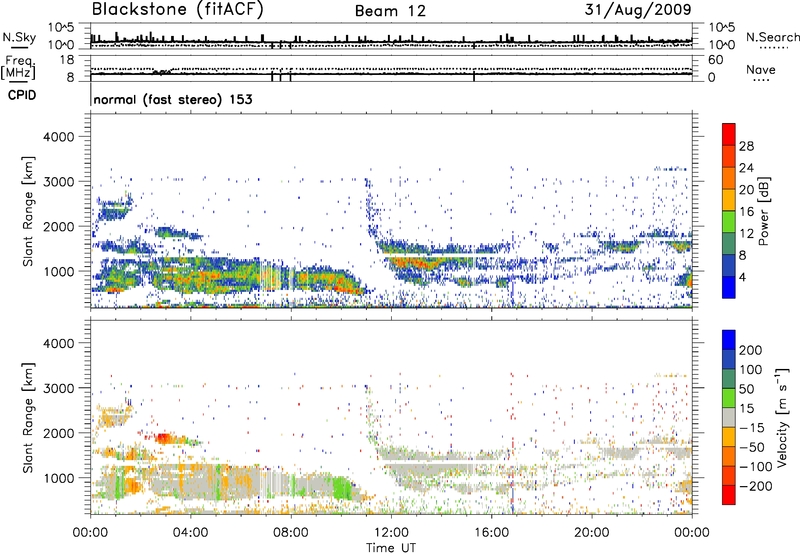Click the '04:00' time tick label
This screenshot has height=554, width=800.
click(x=190, y=533)
